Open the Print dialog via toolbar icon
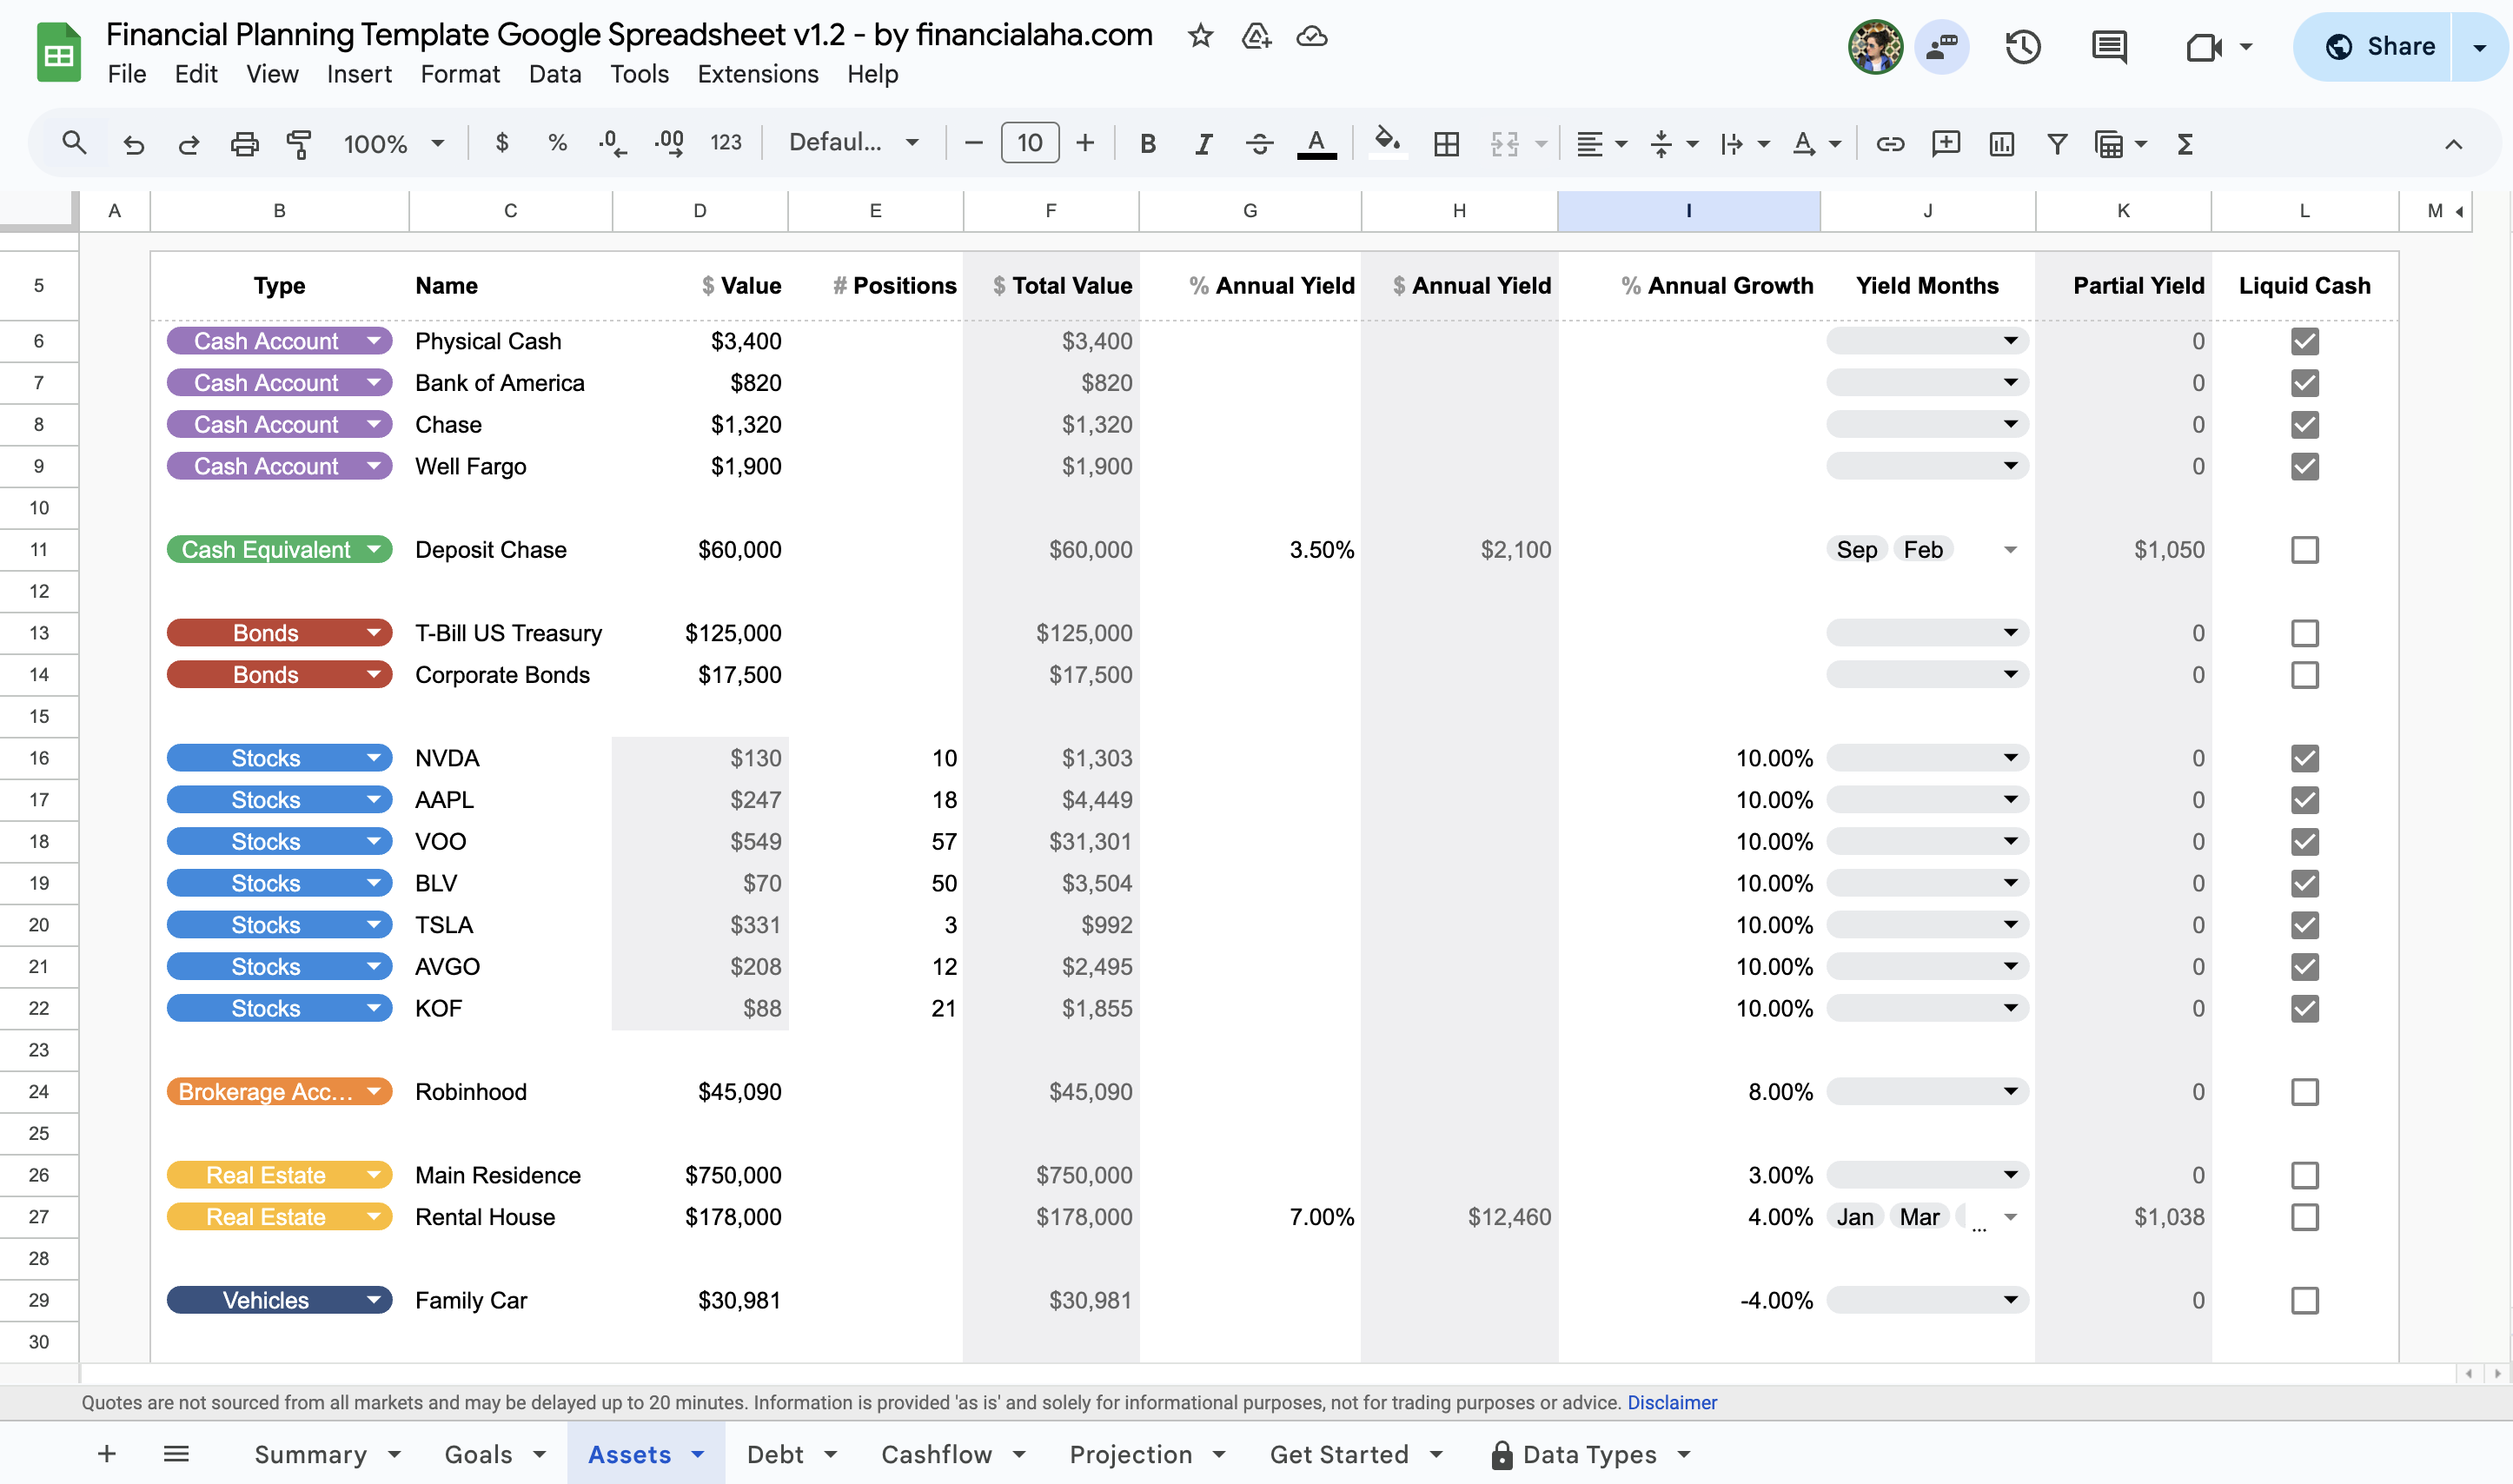This screenshot has height=1484, width=2513. pos(245,143)
